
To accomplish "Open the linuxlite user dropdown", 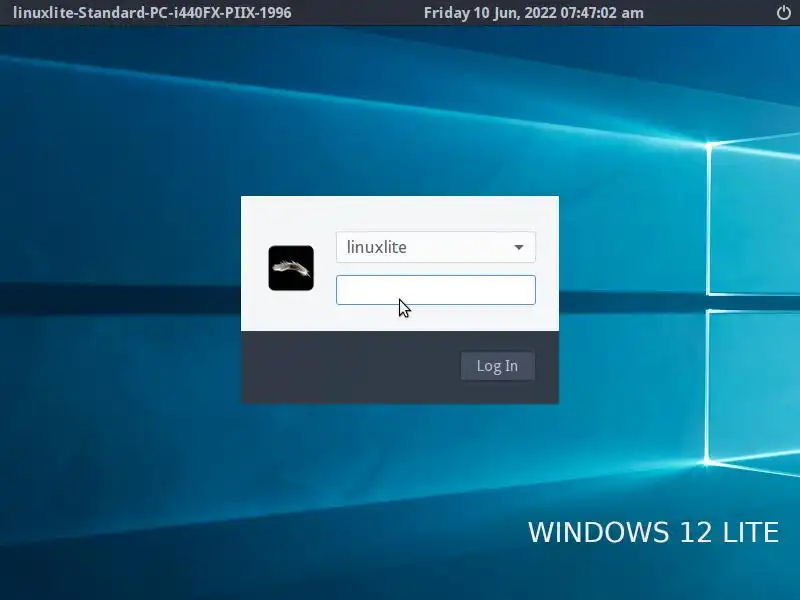I will click(x=436, y=247).
